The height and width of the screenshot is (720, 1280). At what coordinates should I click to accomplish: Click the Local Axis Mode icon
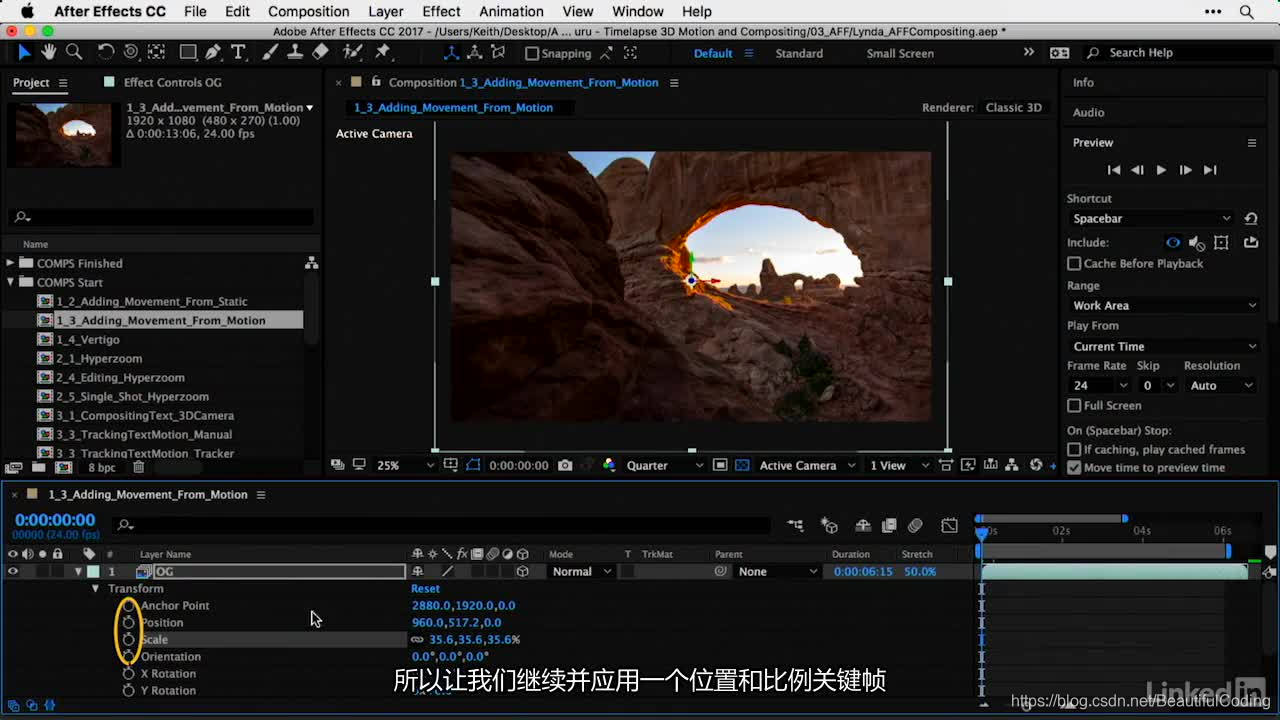452,53
